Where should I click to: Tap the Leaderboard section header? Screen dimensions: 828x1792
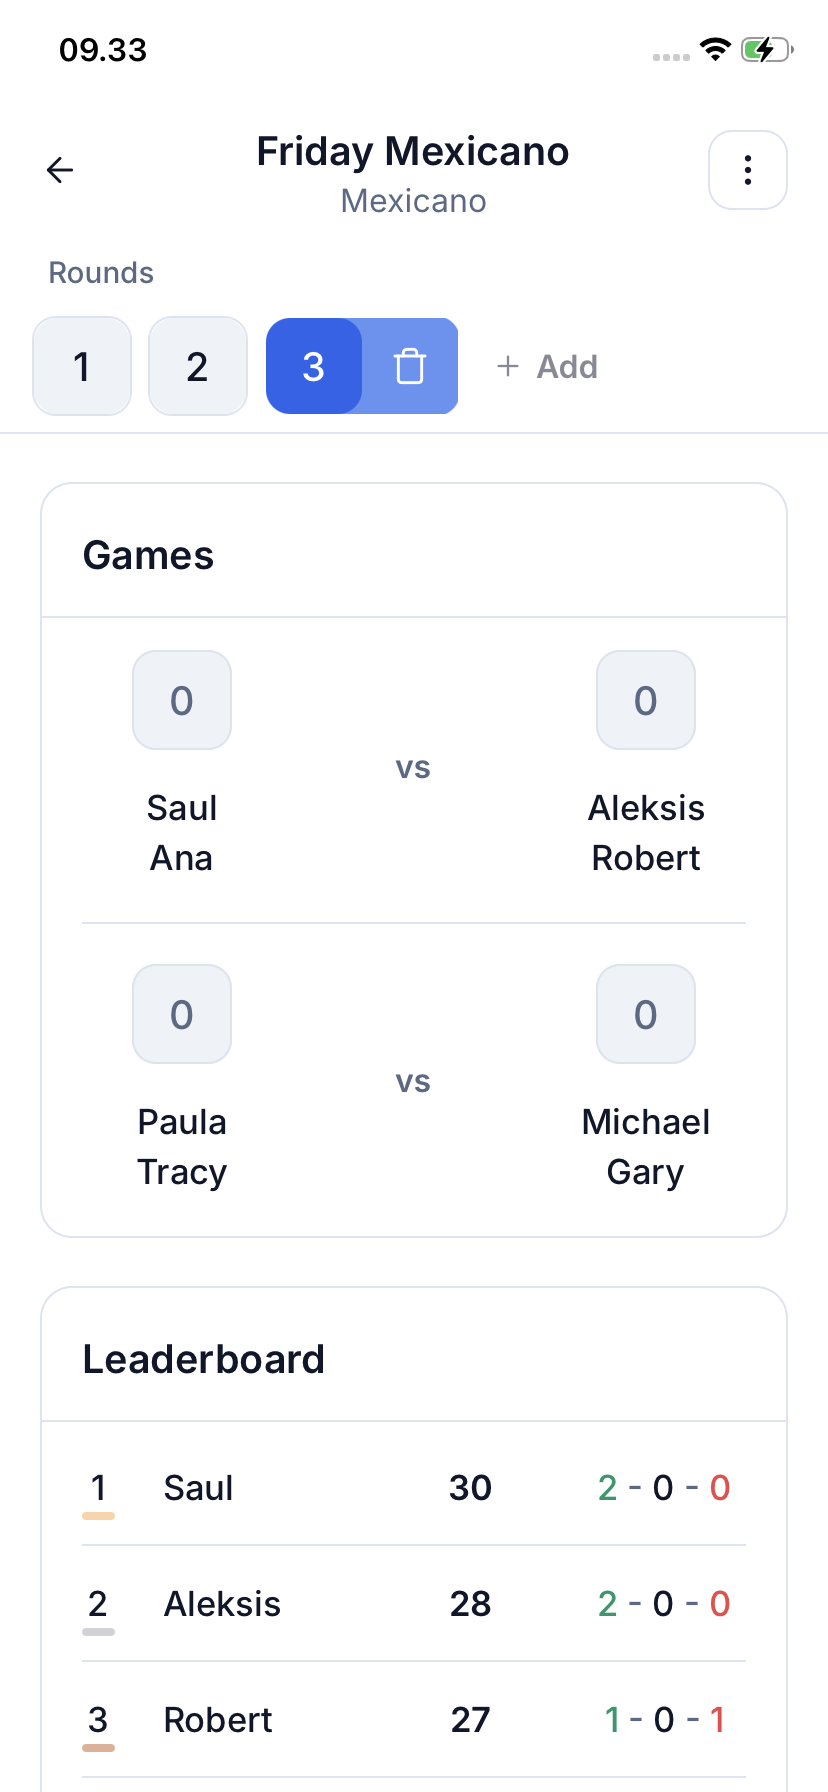click(x=204, y=1360)
